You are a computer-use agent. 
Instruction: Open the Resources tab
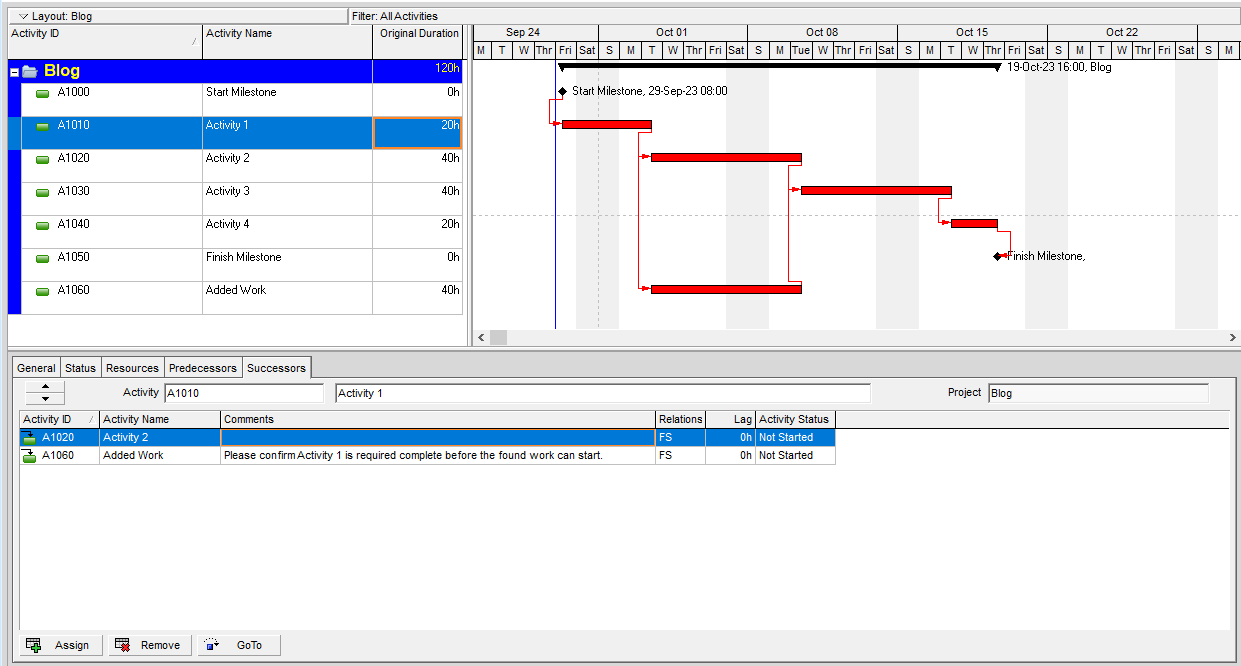tap(132, 368)
